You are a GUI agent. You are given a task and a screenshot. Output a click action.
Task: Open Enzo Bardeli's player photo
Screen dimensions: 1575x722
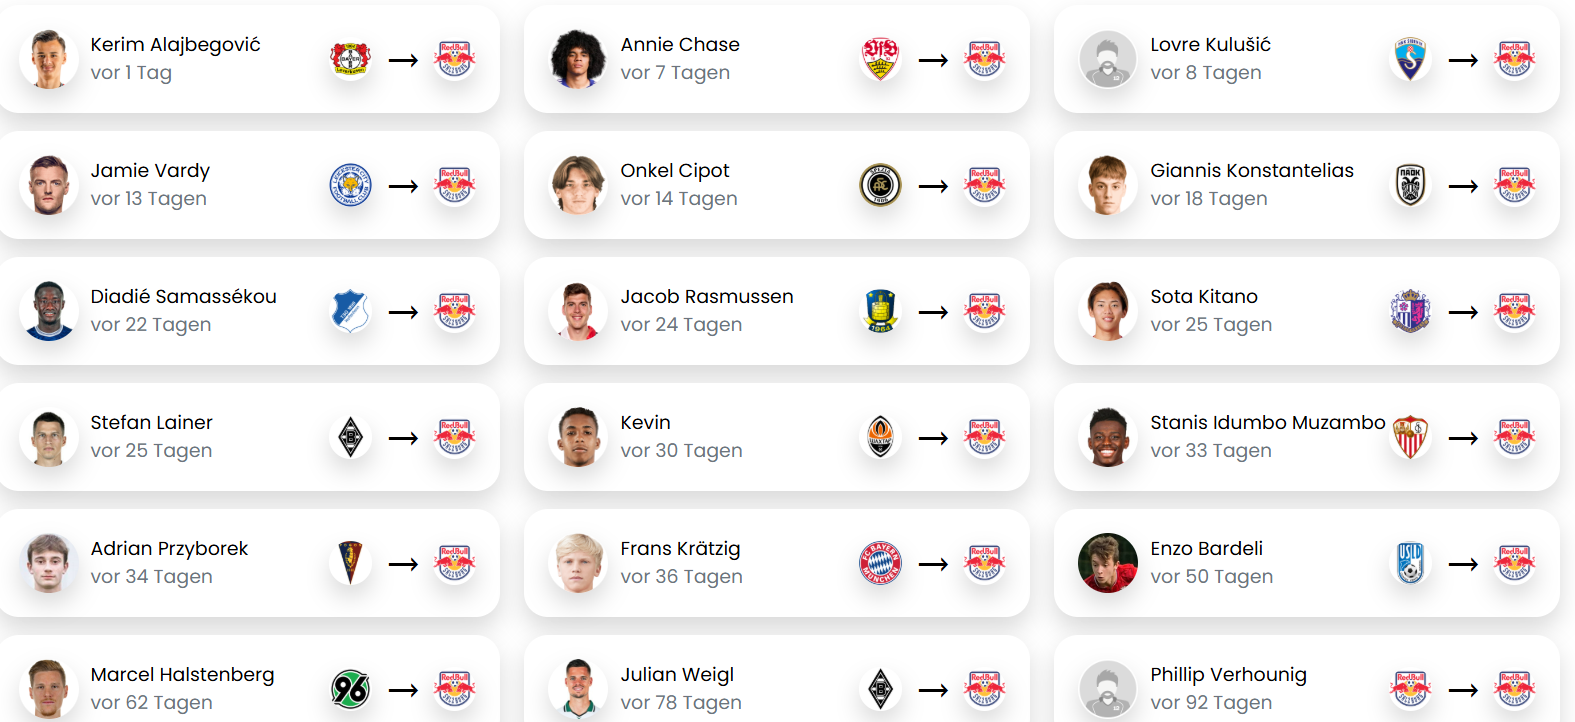[1108, 563]
